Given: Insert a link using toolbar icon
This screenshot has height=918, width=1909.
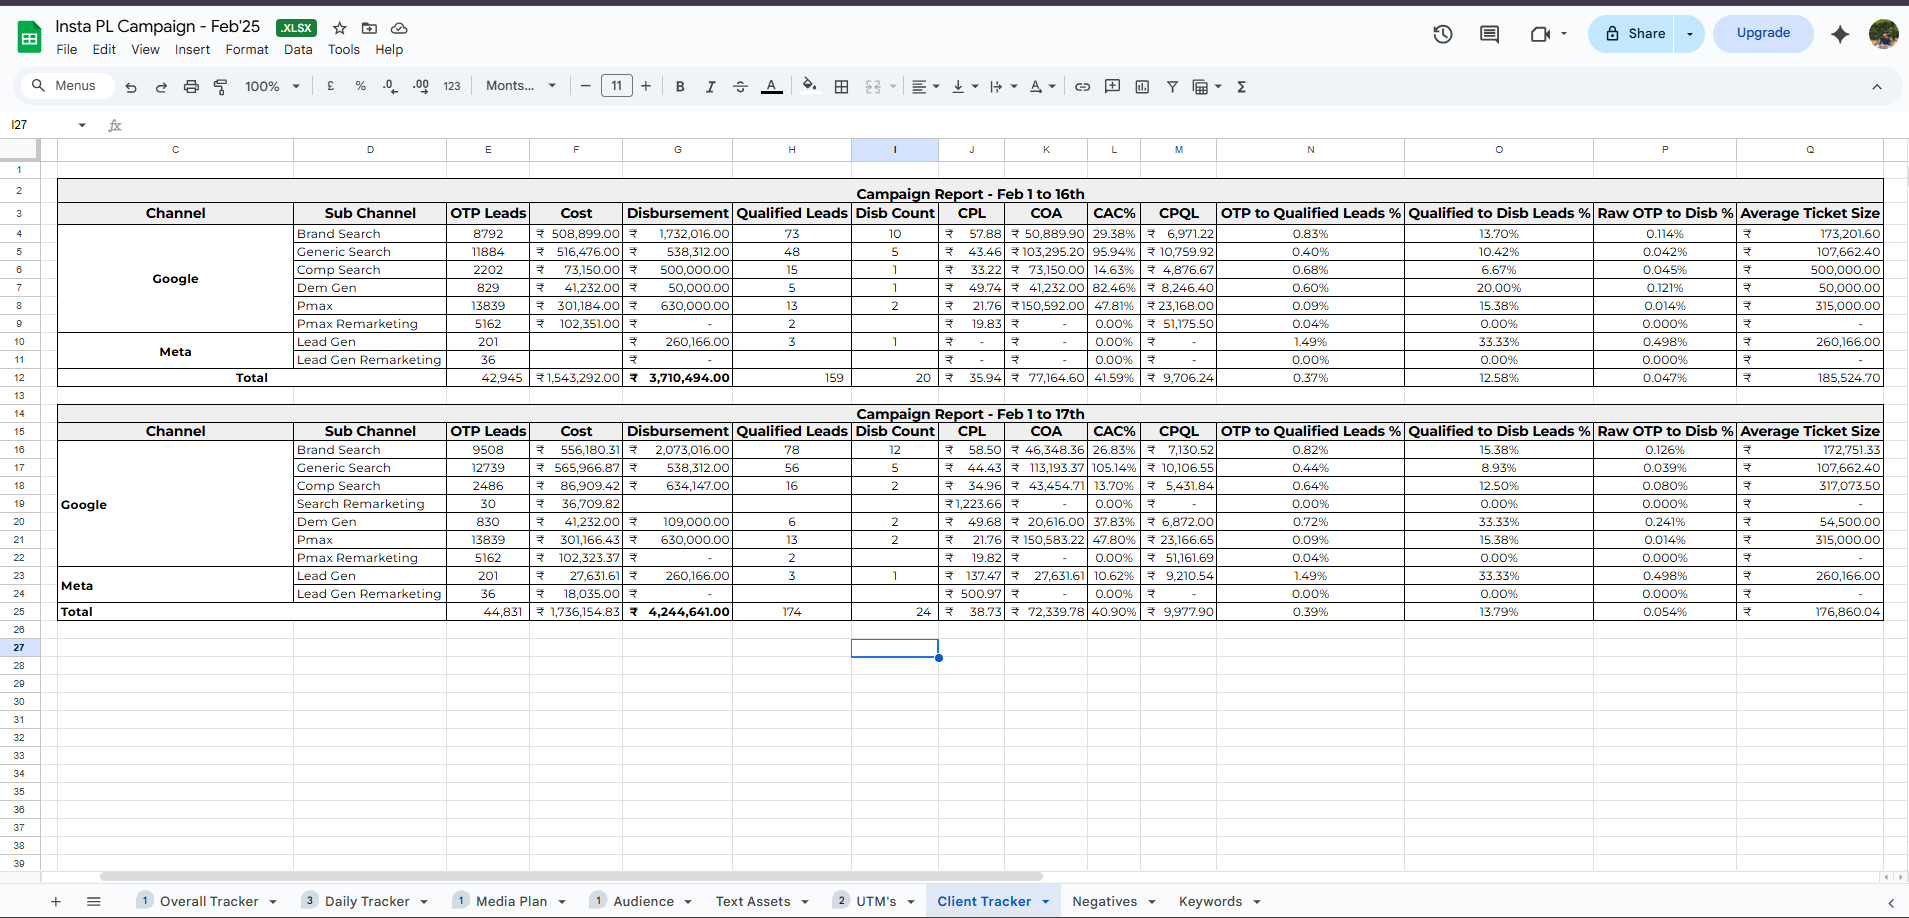Looking at the screenshot, I should 1082,87.
